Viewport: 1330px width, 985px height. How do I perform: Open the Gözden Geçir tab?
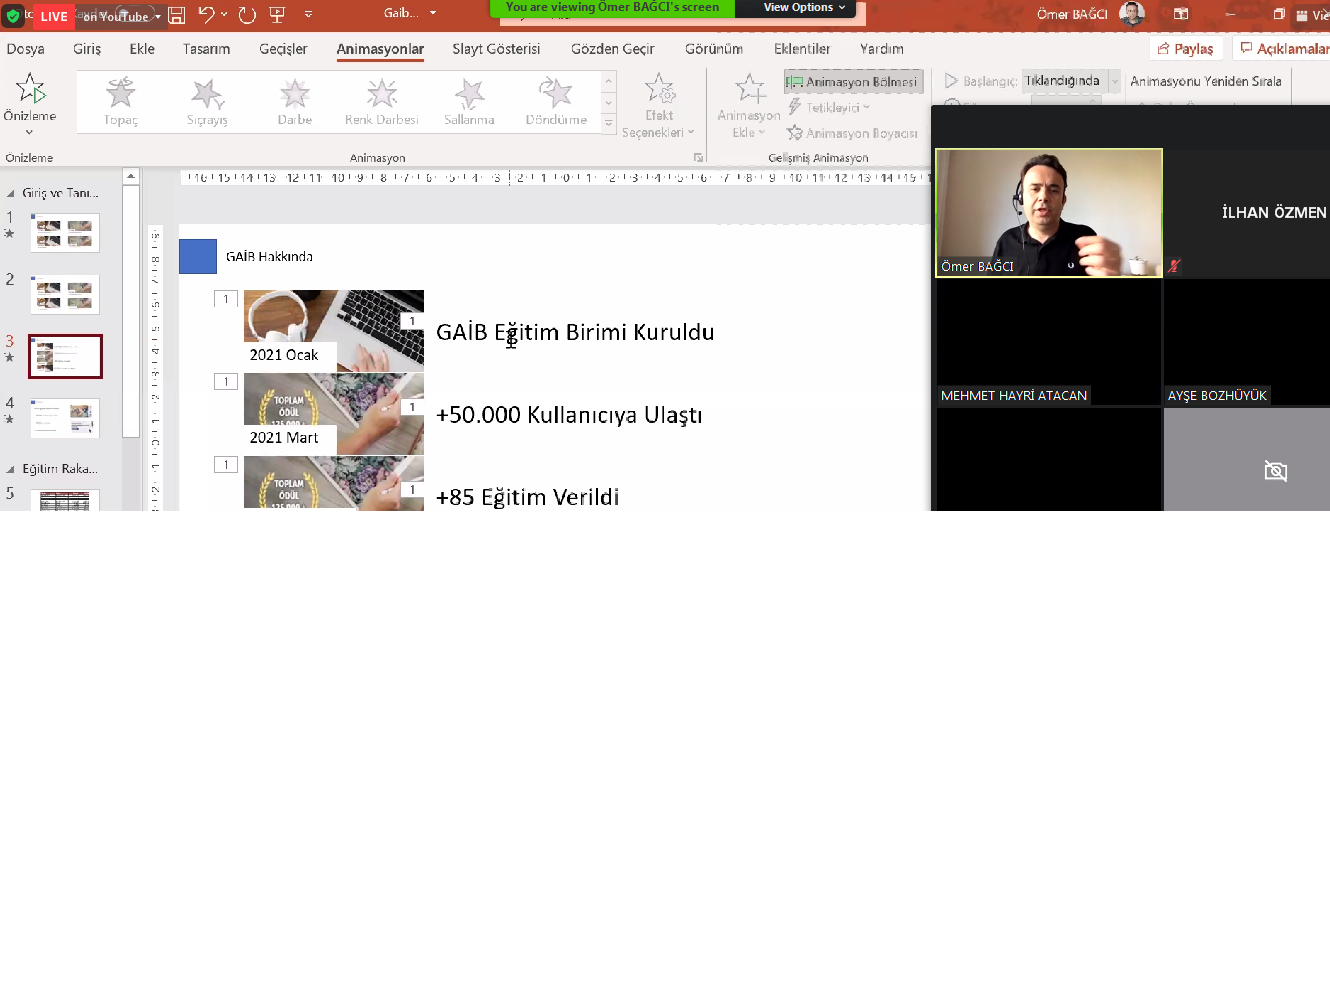pyautogui.click(x=612, y=49)
